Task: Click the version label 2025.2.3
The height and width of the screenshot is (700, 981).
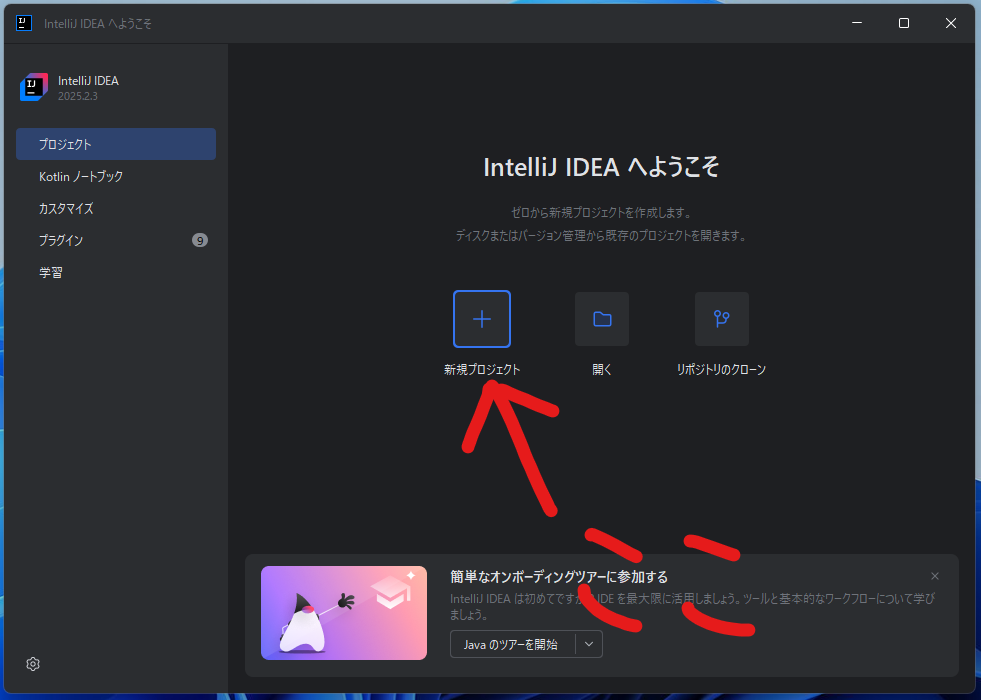Action: click(x=79, y=96)
